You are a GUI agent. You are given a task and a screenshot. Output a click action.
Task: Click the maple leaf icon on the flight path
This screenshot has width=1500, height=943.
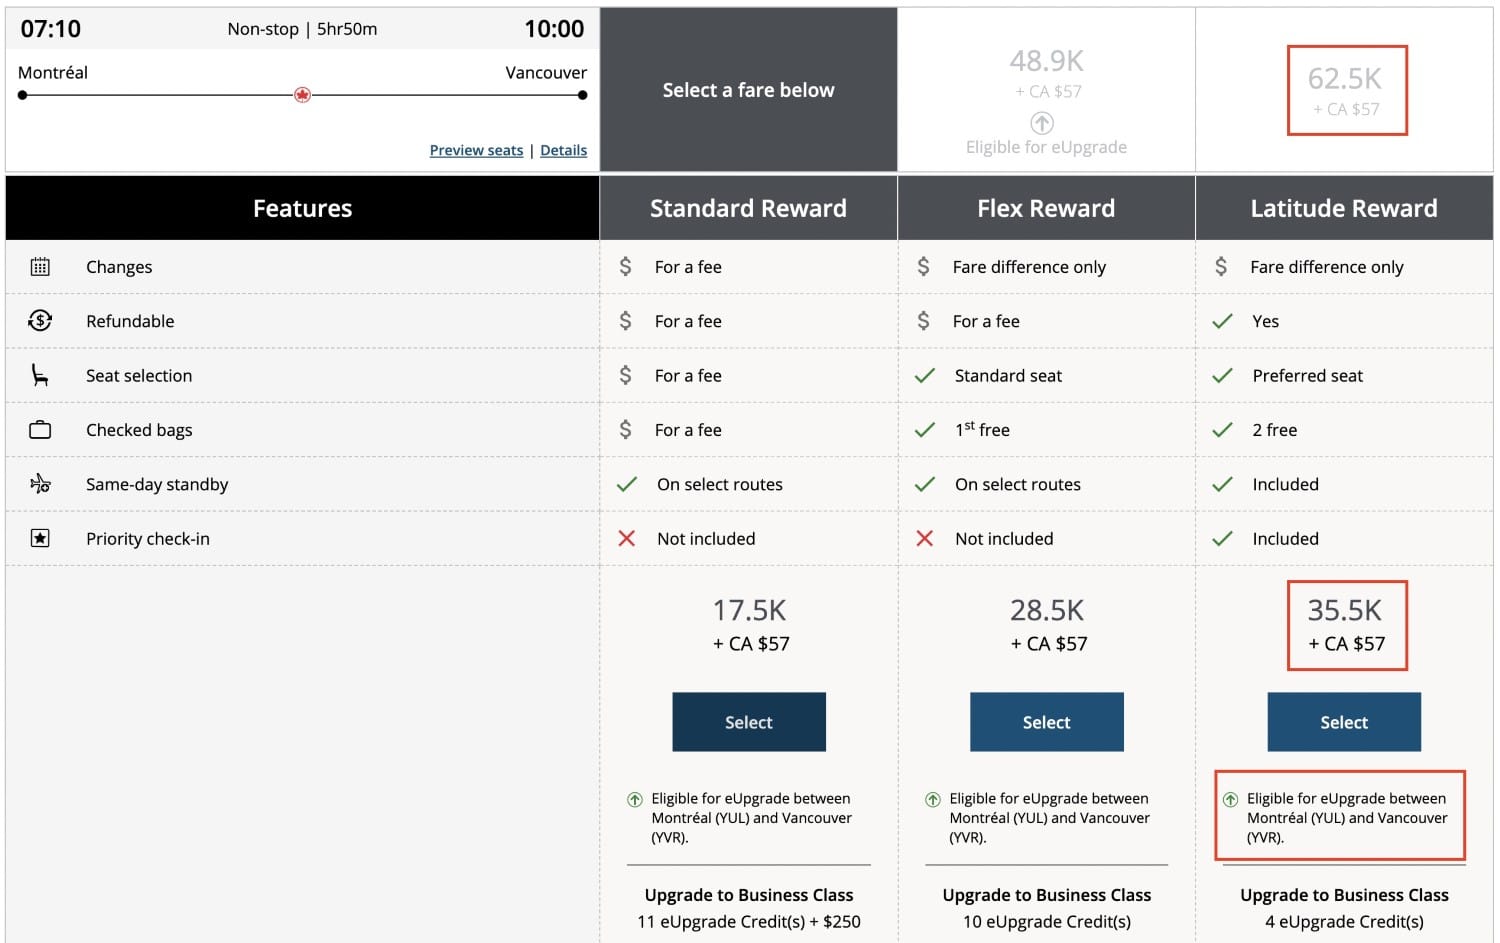pos(301,94)
